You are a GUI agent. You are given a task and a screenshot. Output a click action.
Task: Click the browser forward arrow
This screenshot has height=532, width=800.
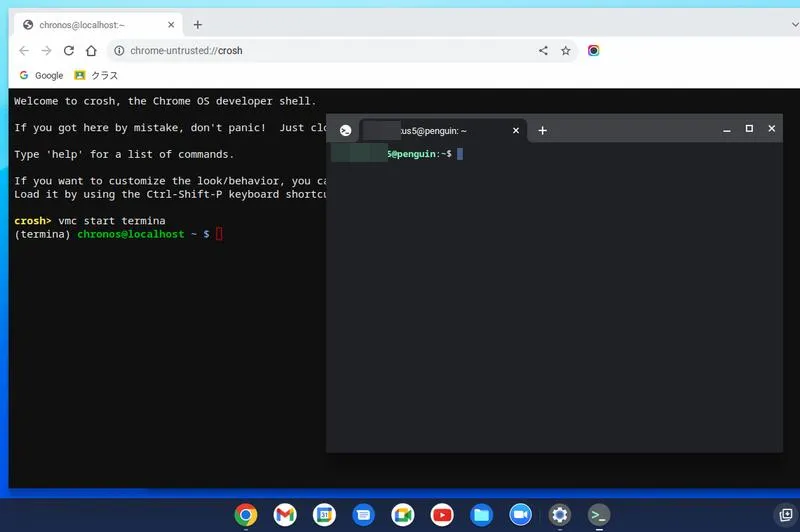pyautogui.click(x=46, y=50)
